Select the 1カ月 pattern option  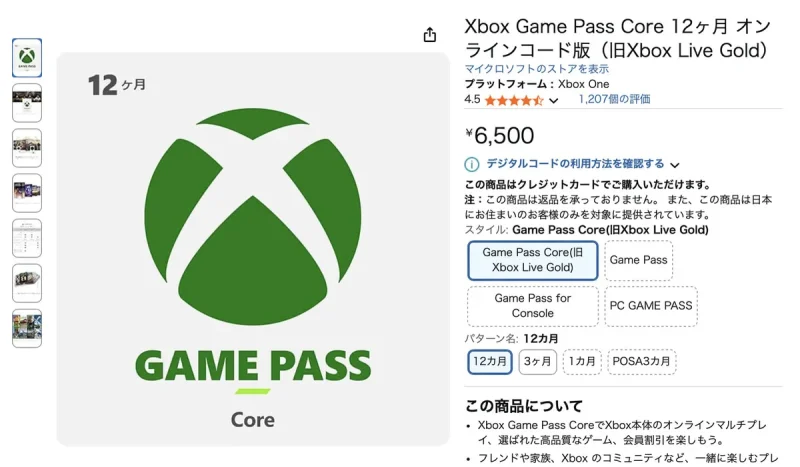pyautogui.click(x=582, y=361)
